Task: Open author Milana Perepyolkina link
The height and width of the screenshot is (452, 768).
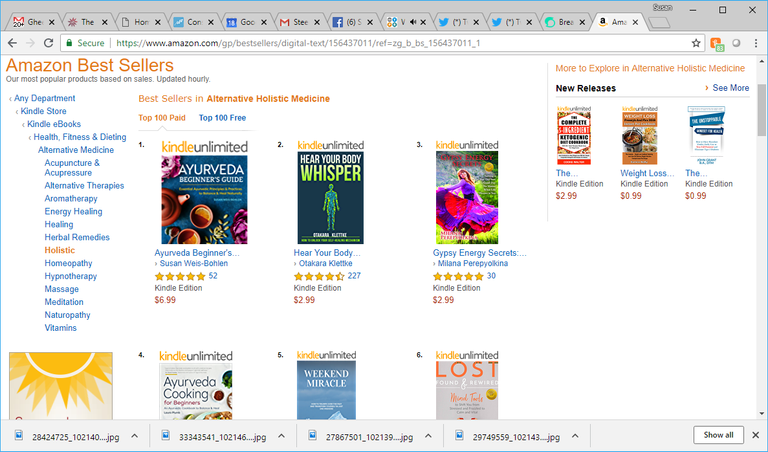Action: click(473, 263)
